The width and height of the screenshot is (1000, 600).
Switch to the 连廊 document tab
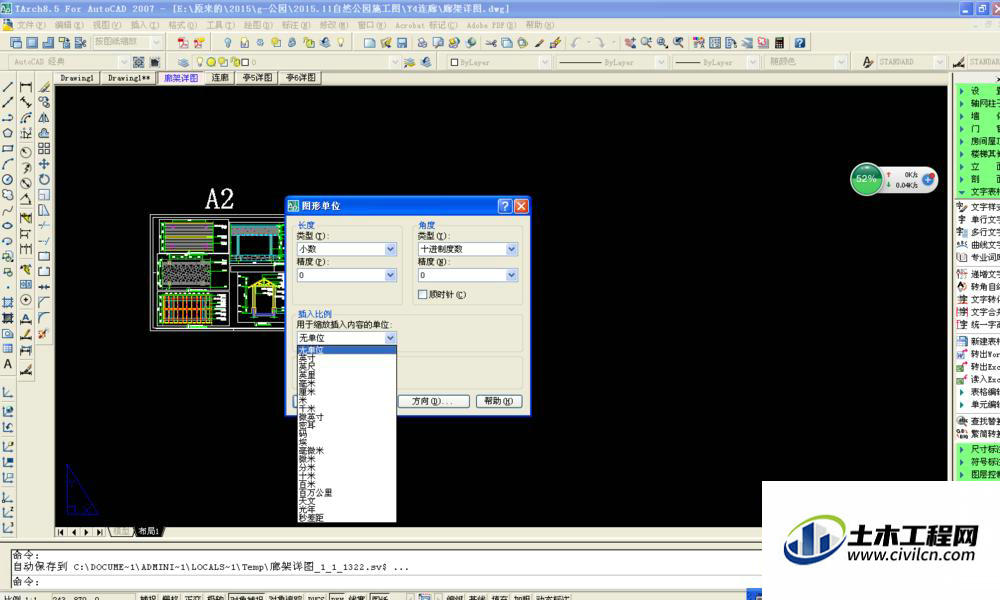(x=220, y=78)
